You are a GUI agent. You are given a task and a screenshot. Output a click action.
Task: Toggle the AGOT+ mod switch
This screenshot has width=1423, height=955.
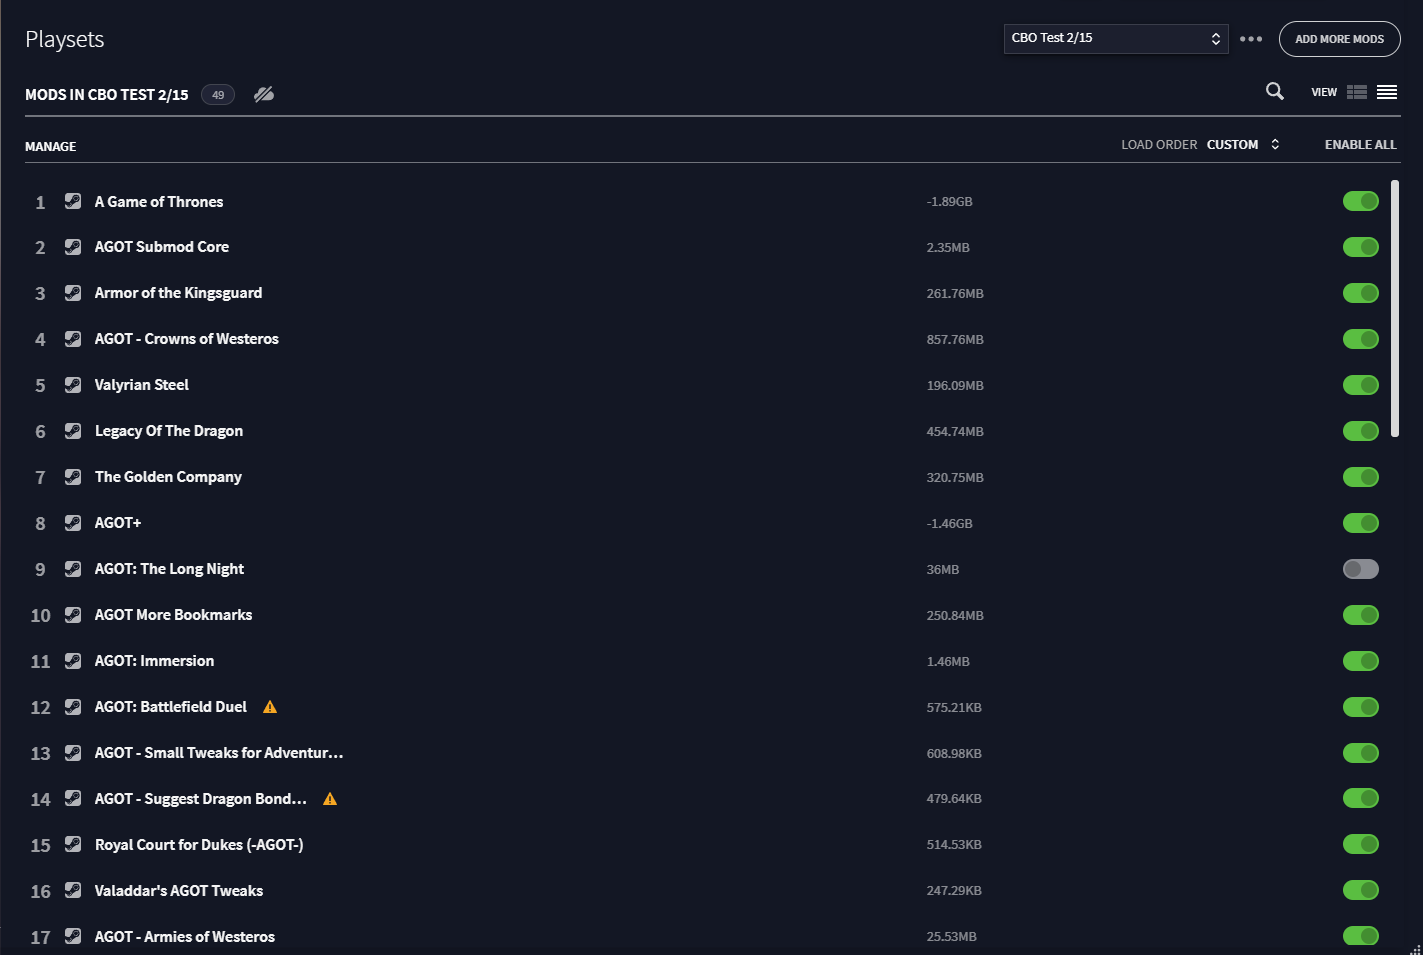click(1361, 523)
